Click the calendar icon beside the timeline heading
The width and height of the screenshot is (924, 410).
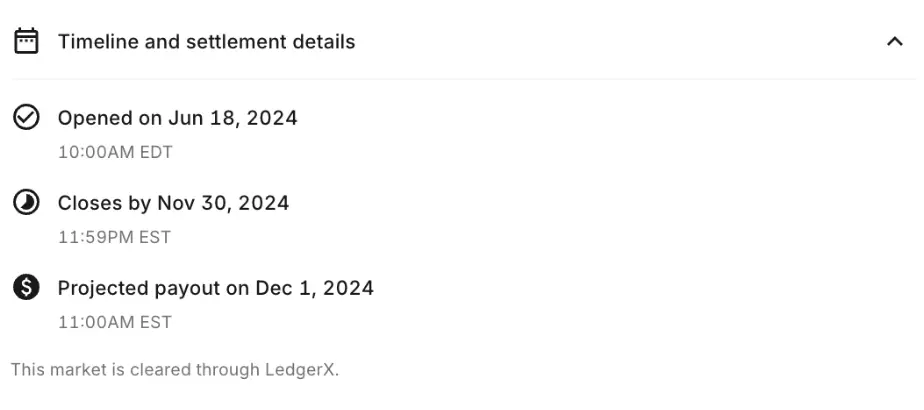pyautogui.click(x=26, y=41)
